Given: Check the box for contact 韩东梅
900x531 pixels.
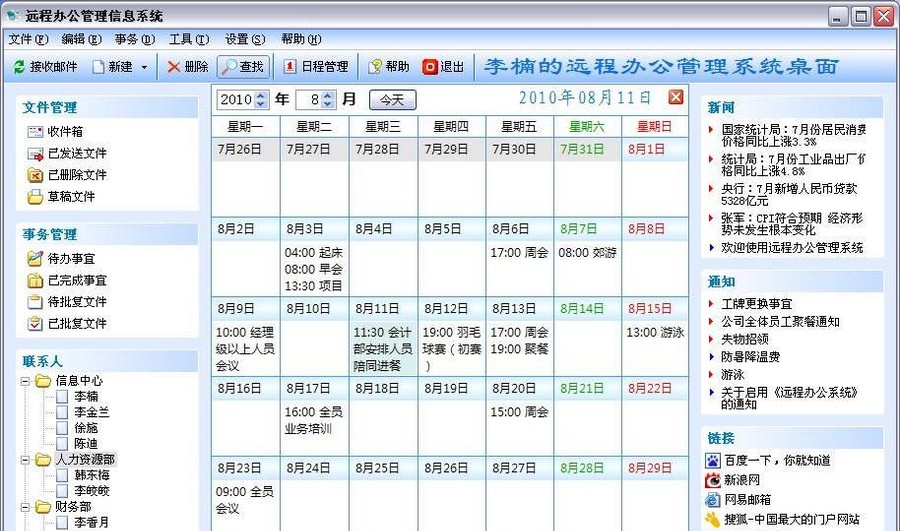Looking at the screenshot, I should click(62, 475).
